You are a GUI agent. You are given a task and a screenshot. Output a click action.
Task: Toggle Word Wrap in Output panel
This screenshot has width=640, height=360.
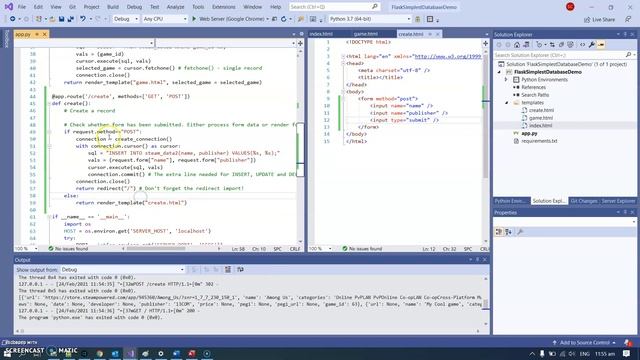coord(240,269)
